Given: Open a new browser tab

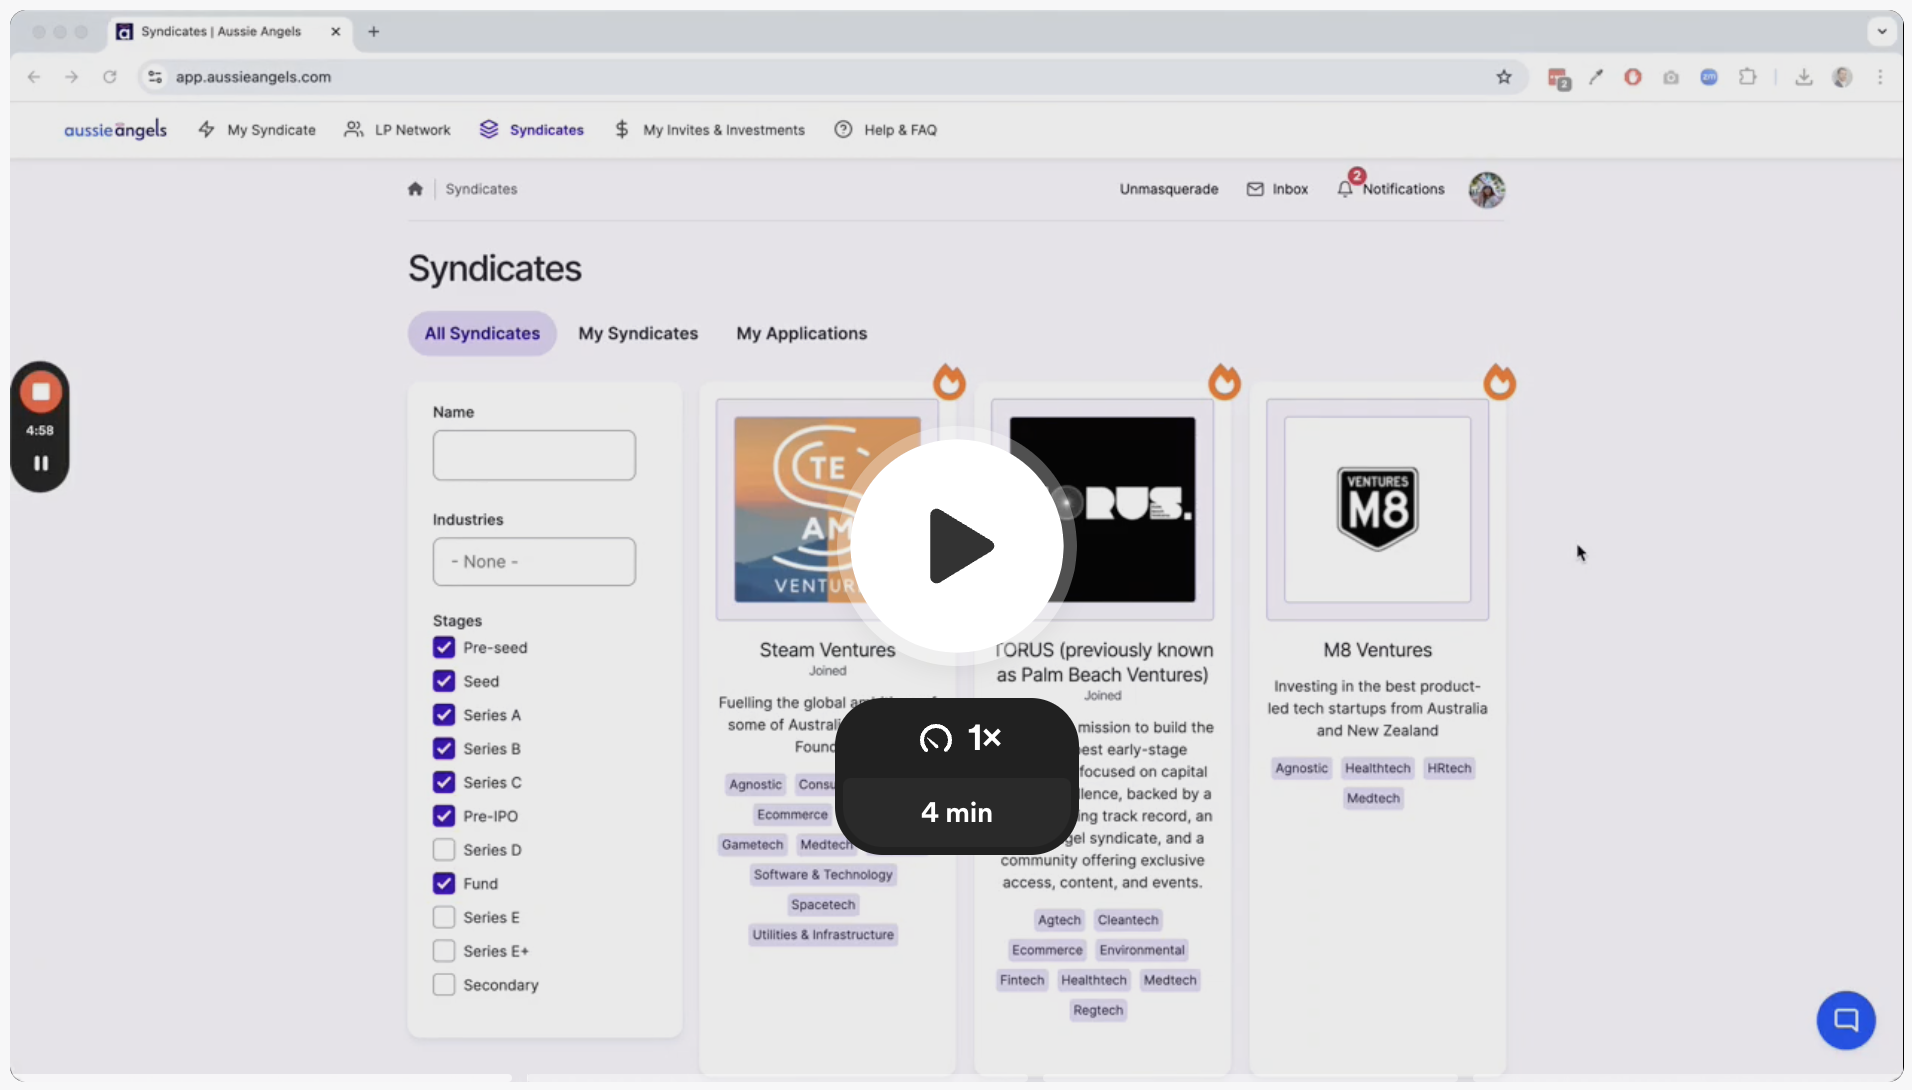Looking at the screenshot, I should (374, 32).
